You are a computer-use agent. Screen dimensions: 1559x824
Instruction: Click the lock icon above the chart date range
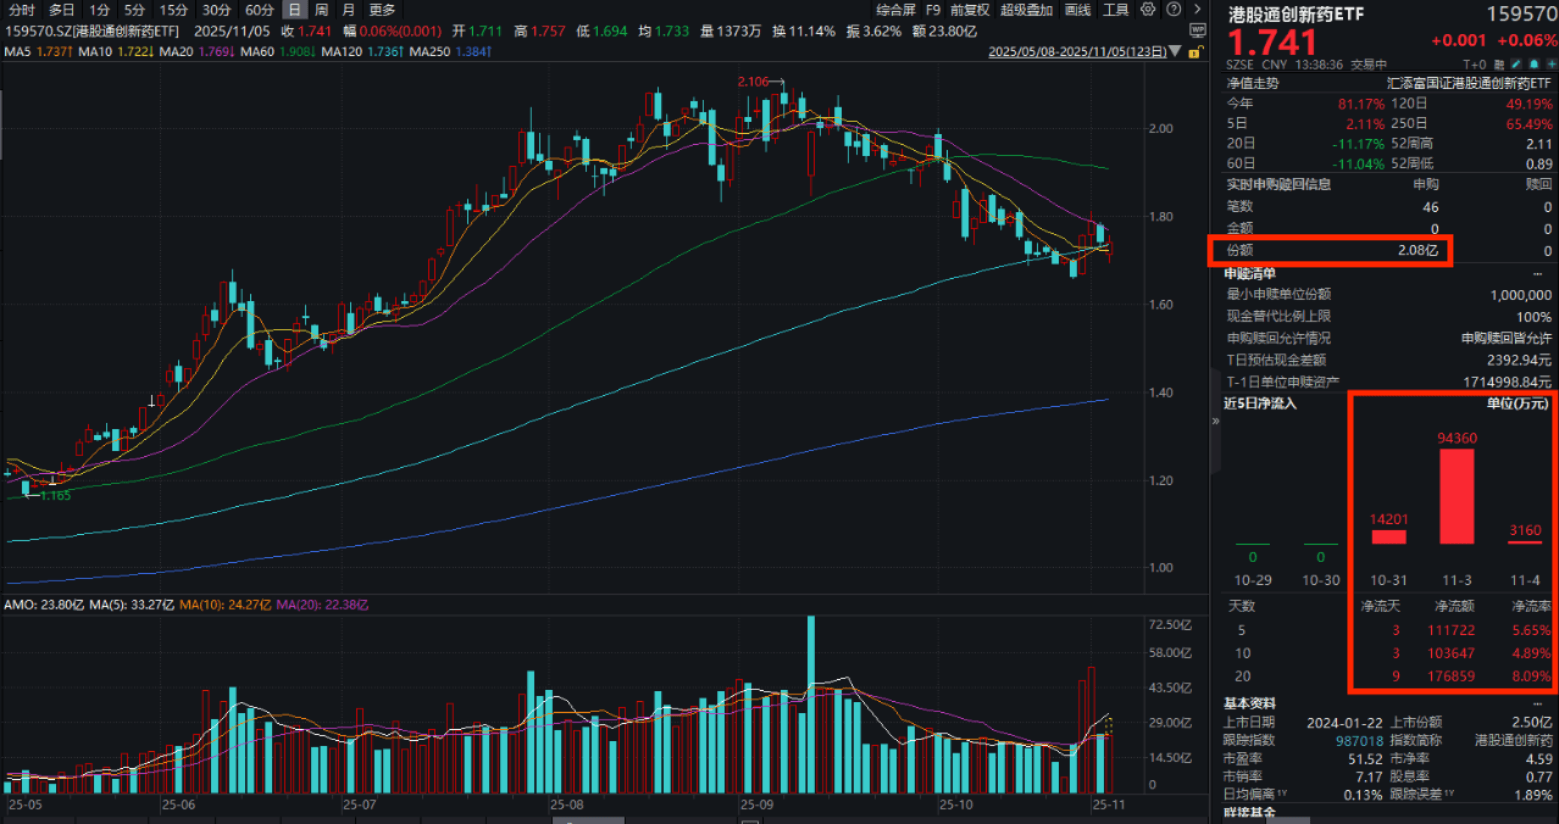coord(1194,52)
